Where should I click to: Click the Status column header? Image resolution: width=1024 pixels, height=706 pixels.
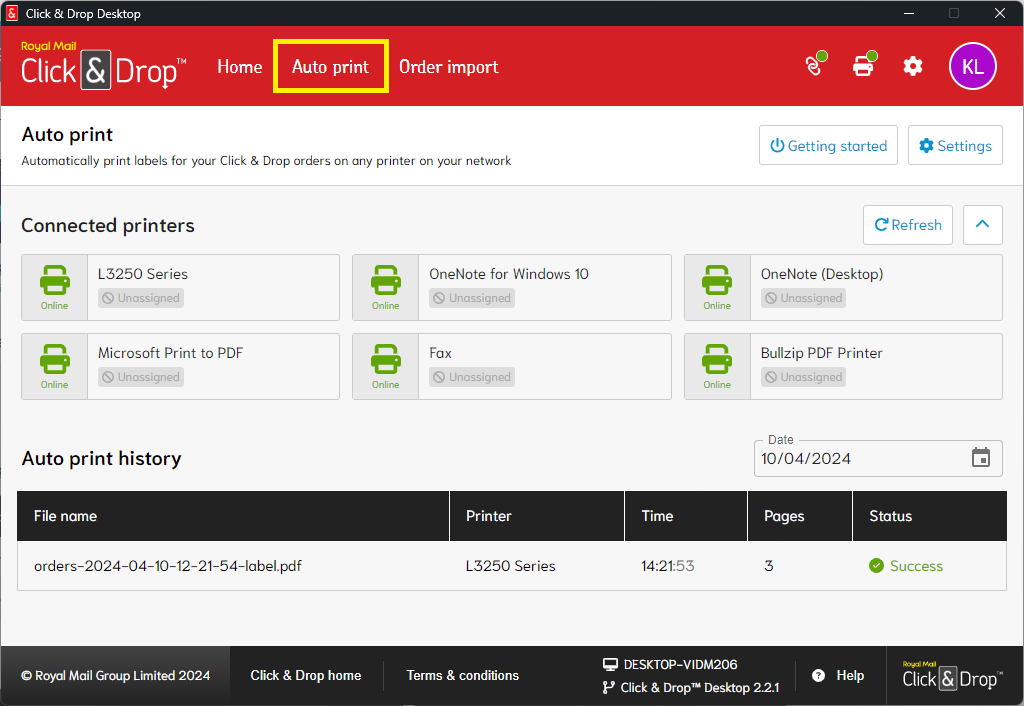pyautogui.click(x=930, y=516)
